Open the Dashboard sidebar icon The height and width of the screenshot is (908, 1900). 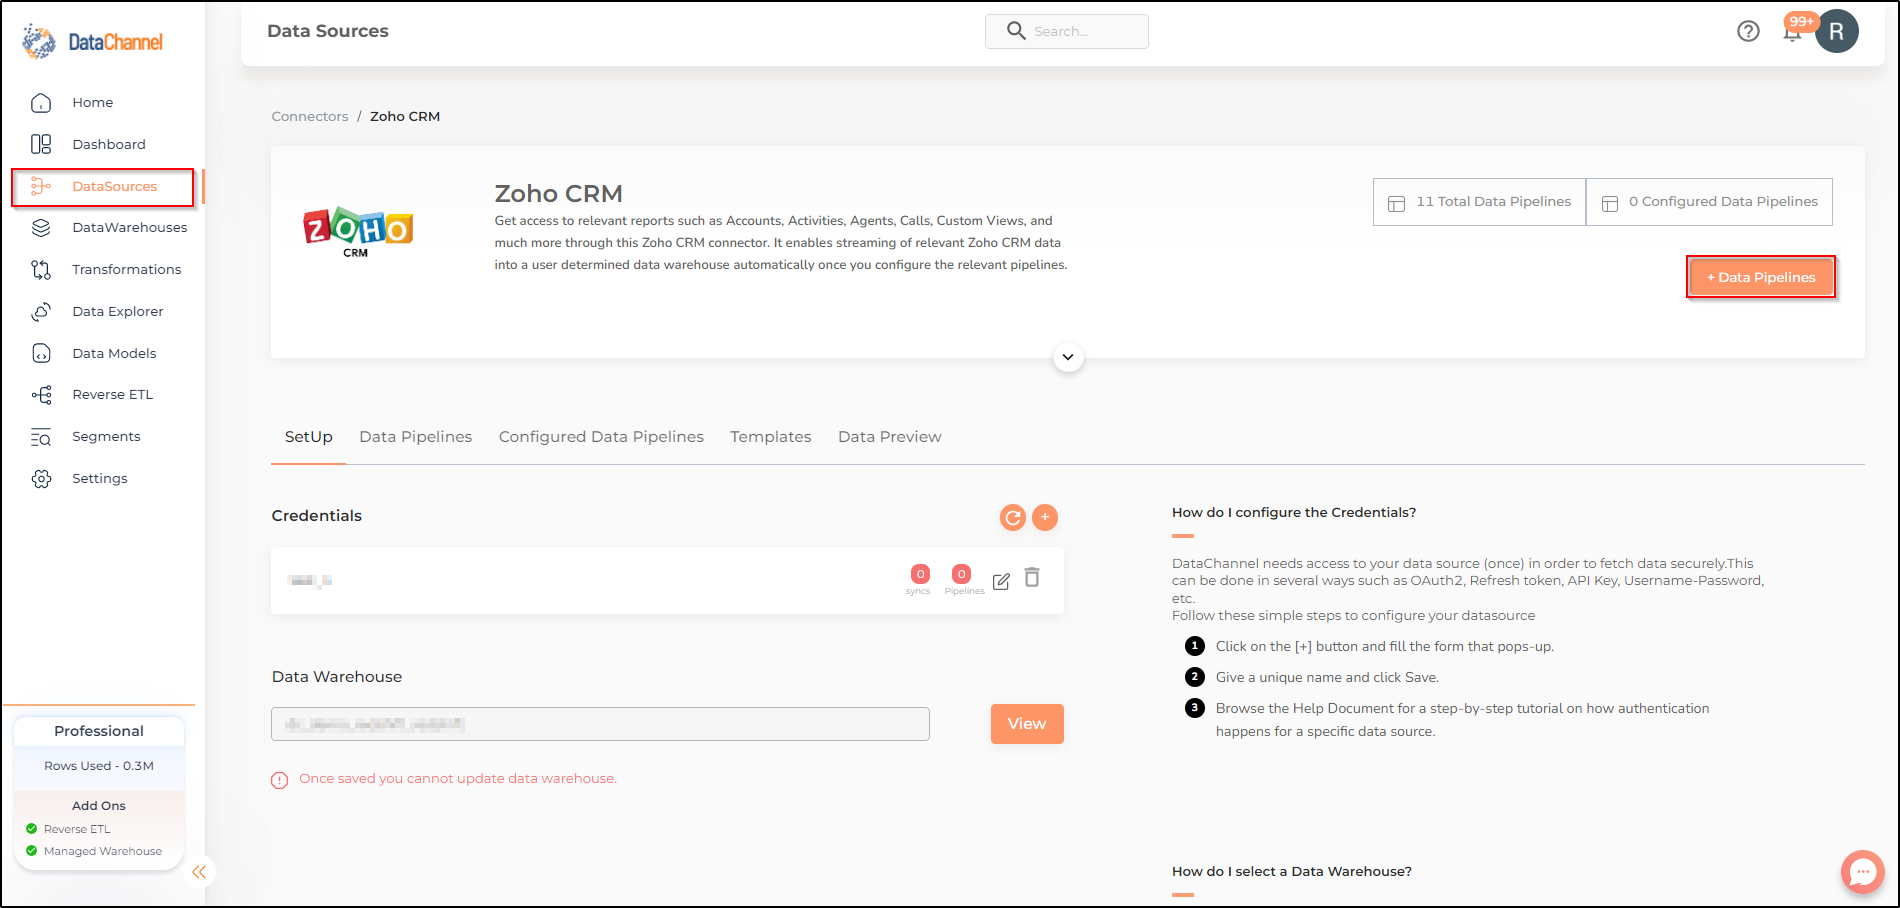click(x=41, y=144)
